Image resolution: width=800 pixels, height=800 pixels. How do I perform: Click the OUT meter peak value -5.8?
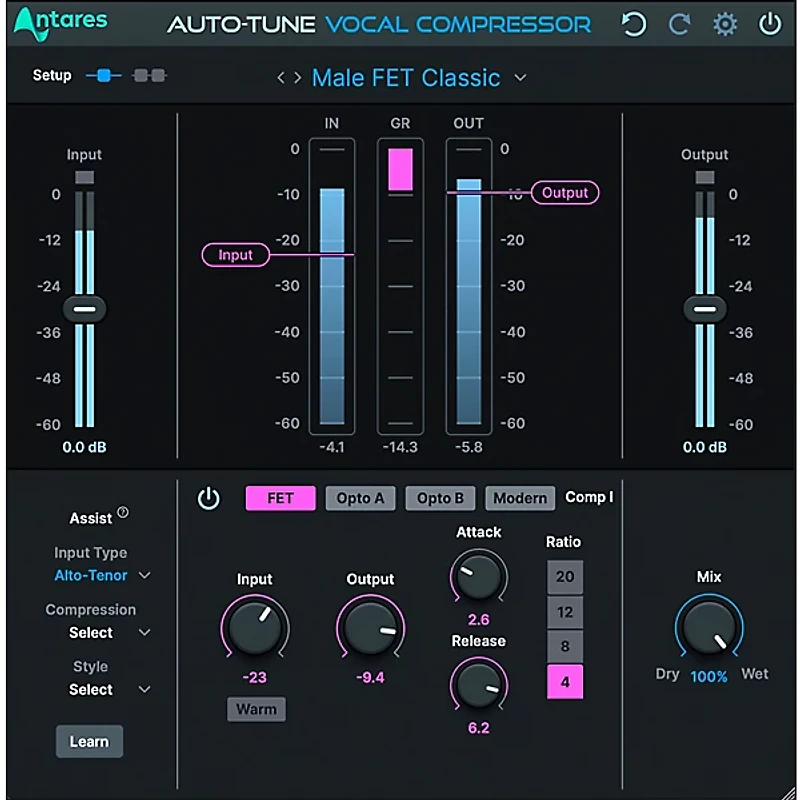(x=468, y=447)
